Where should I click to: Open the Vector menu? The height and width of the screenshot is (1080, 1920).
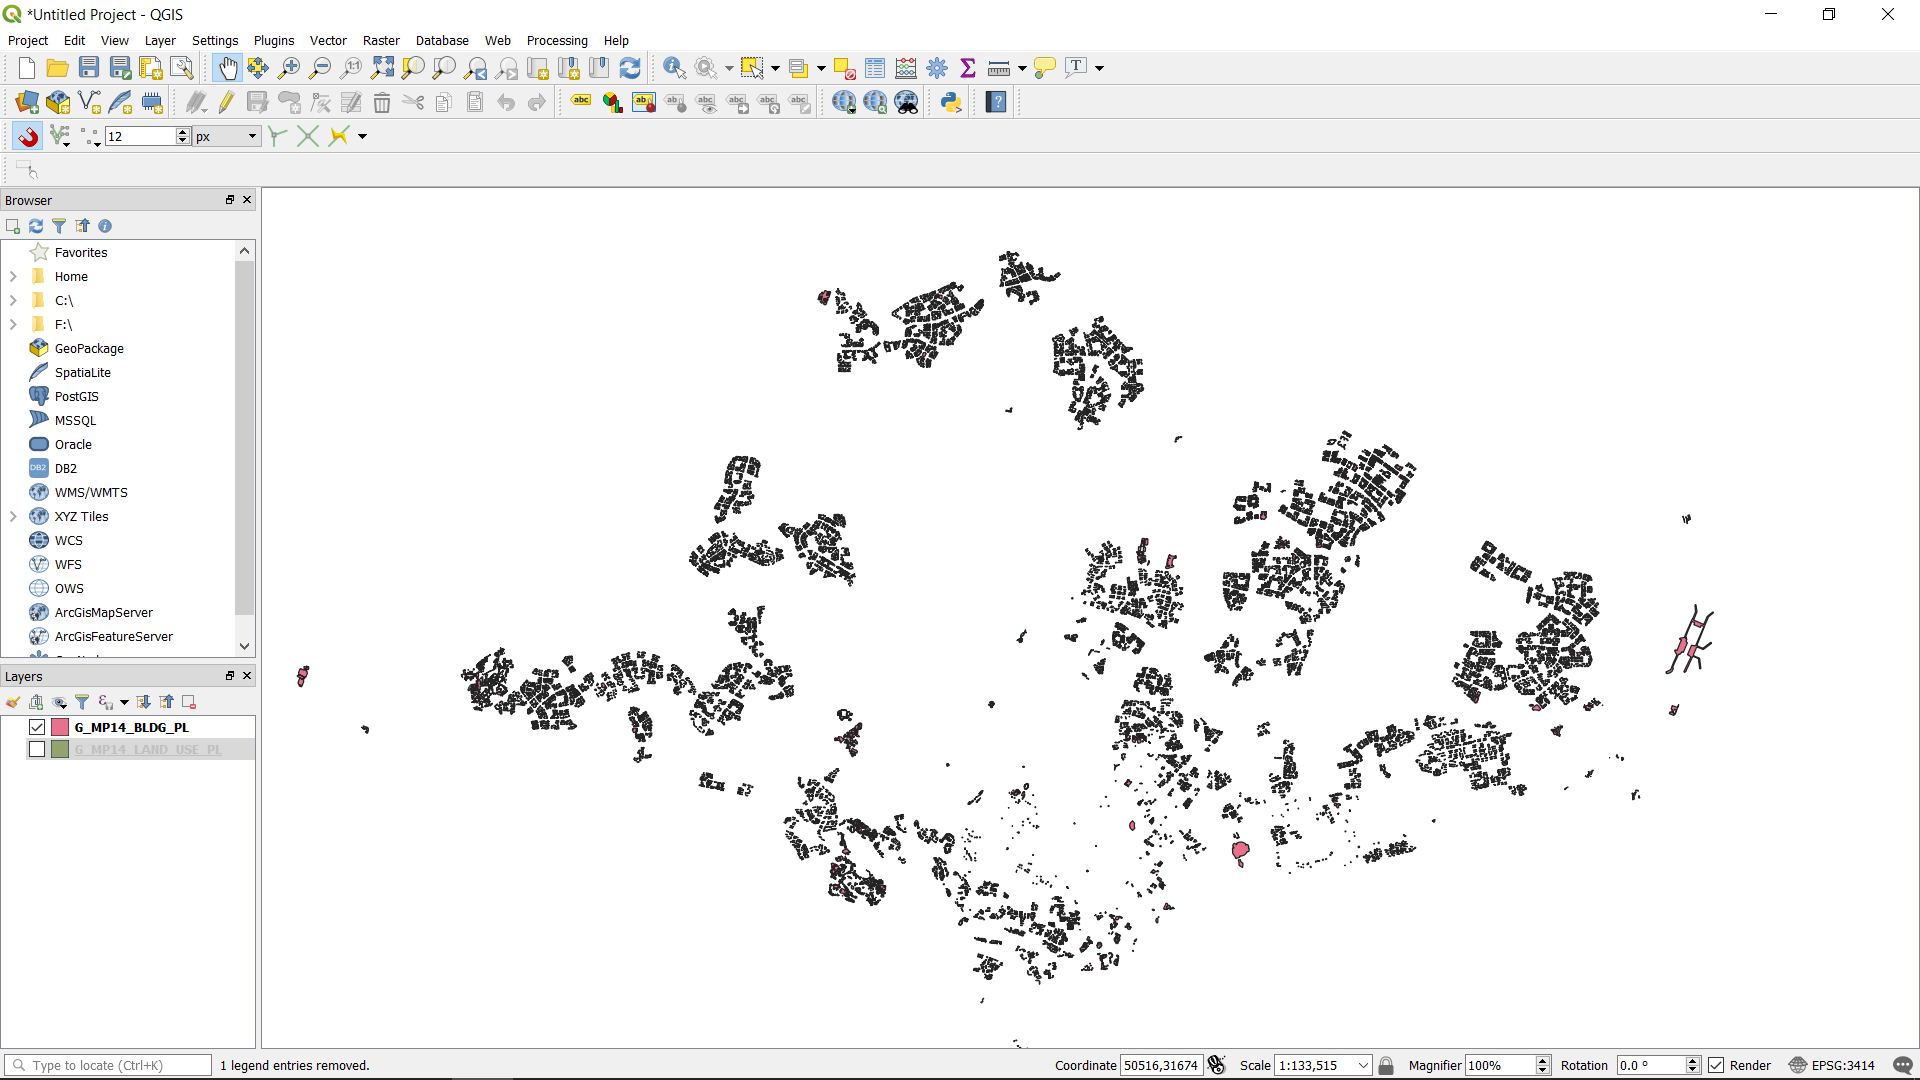pyautogui.click(x=328, y=40)
